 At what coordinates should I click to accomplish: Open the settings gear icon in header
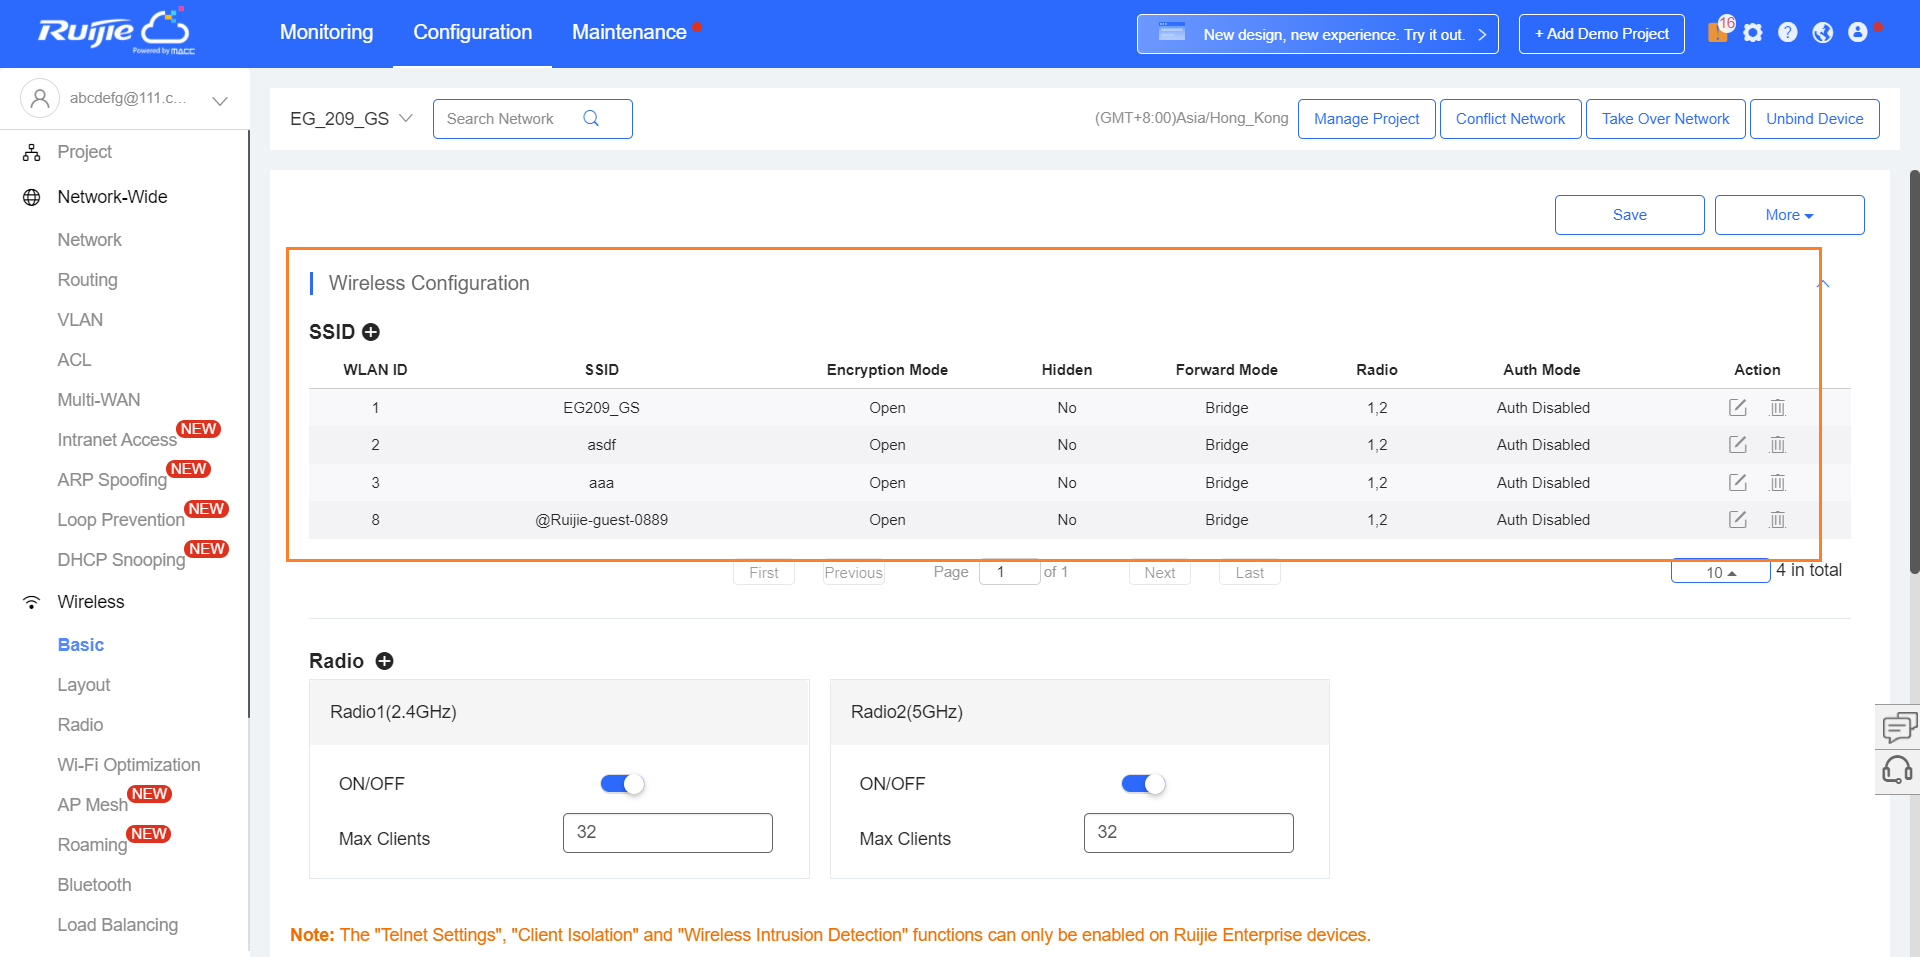coord(1753,33)
